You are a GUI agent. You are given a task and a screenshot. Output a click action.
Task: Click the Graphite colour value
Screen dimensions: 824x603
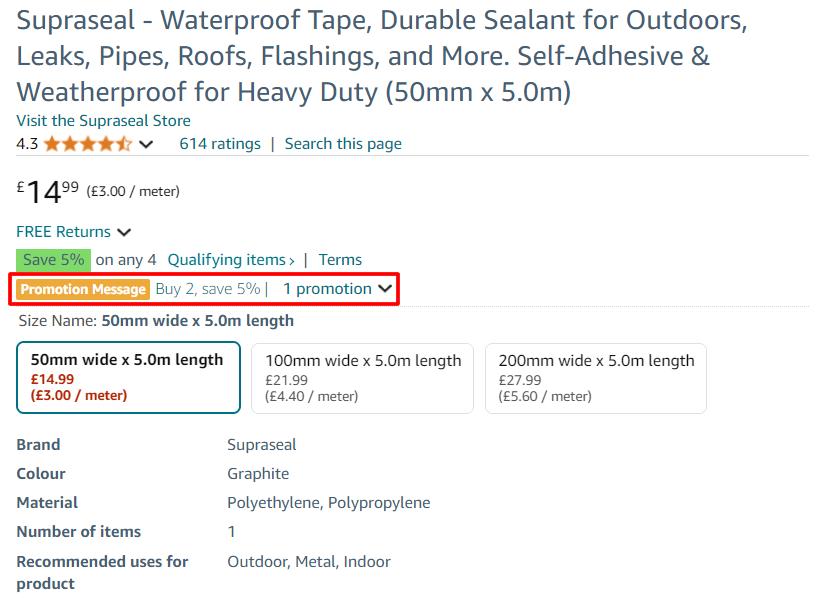[258, 474]
